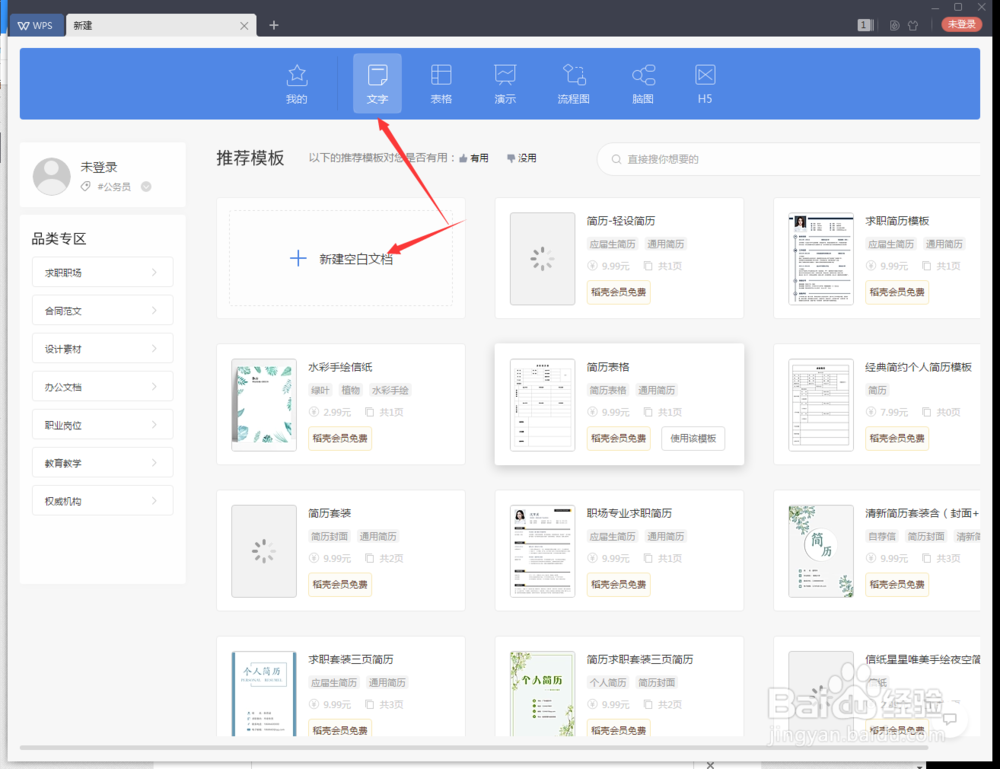Expand the 教育教学 sidebar category

tap(103, 462)
